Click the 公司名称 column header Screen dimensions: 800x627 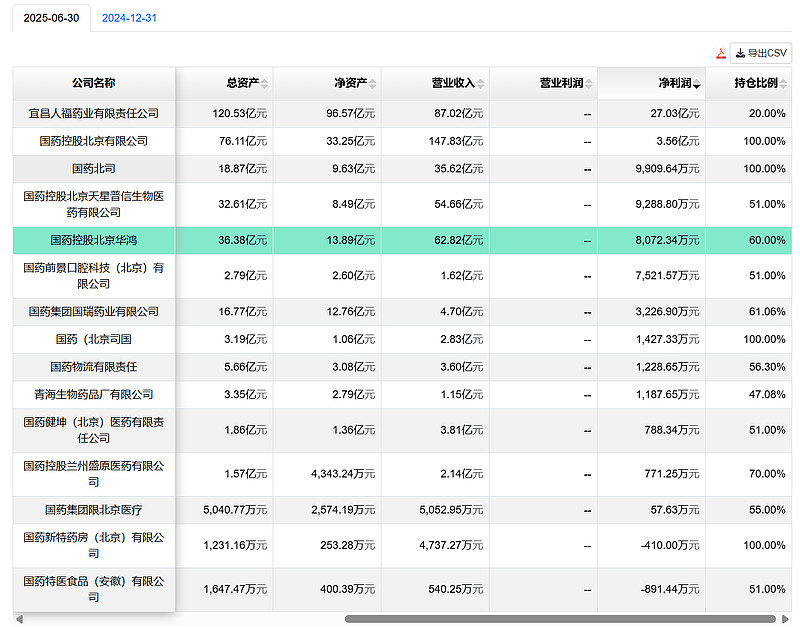click(94, 83)
